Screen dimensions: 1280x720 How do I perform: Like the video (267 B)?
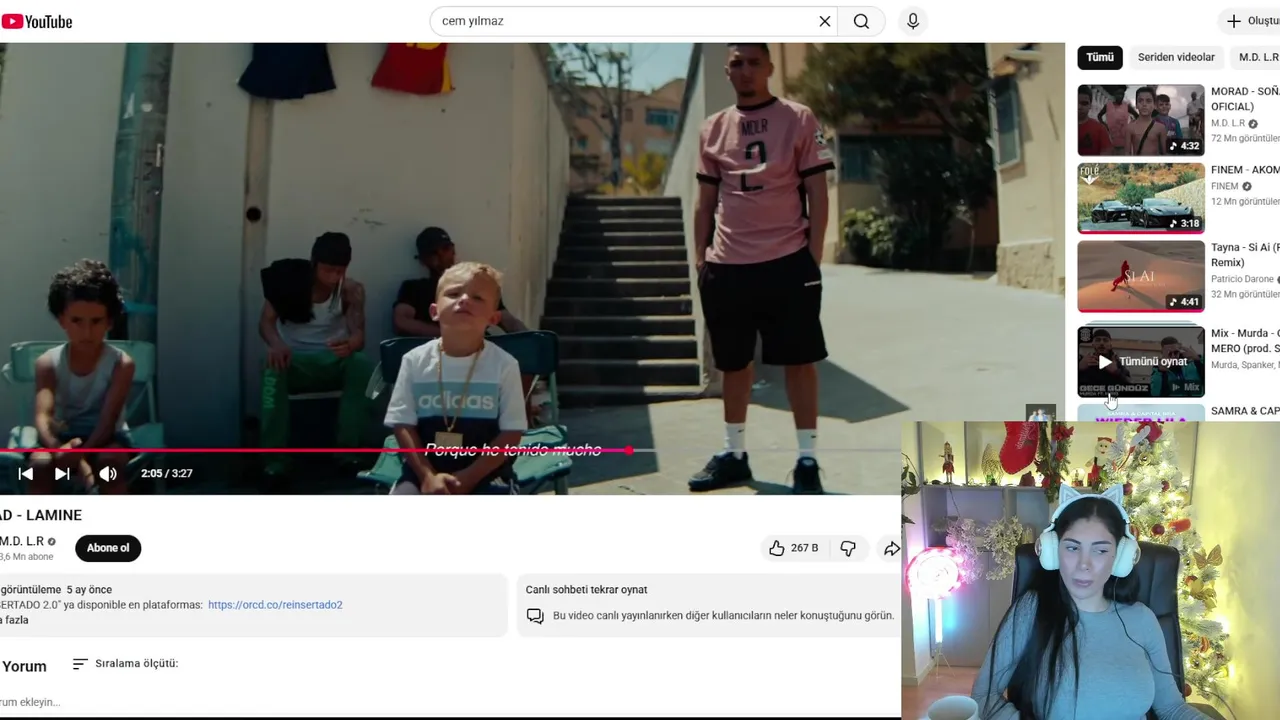point(793,548)
